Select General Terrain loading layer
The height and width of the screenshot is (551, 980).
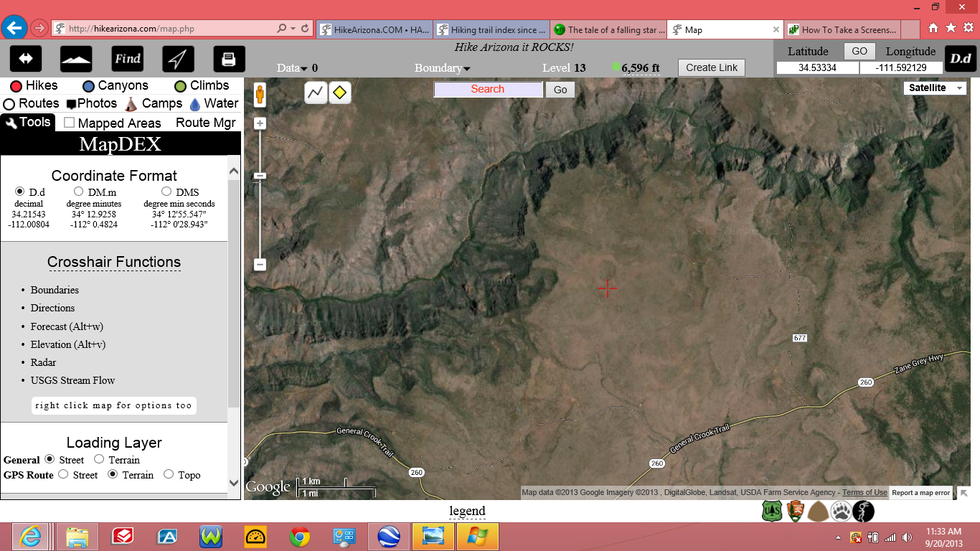(99, 459)
